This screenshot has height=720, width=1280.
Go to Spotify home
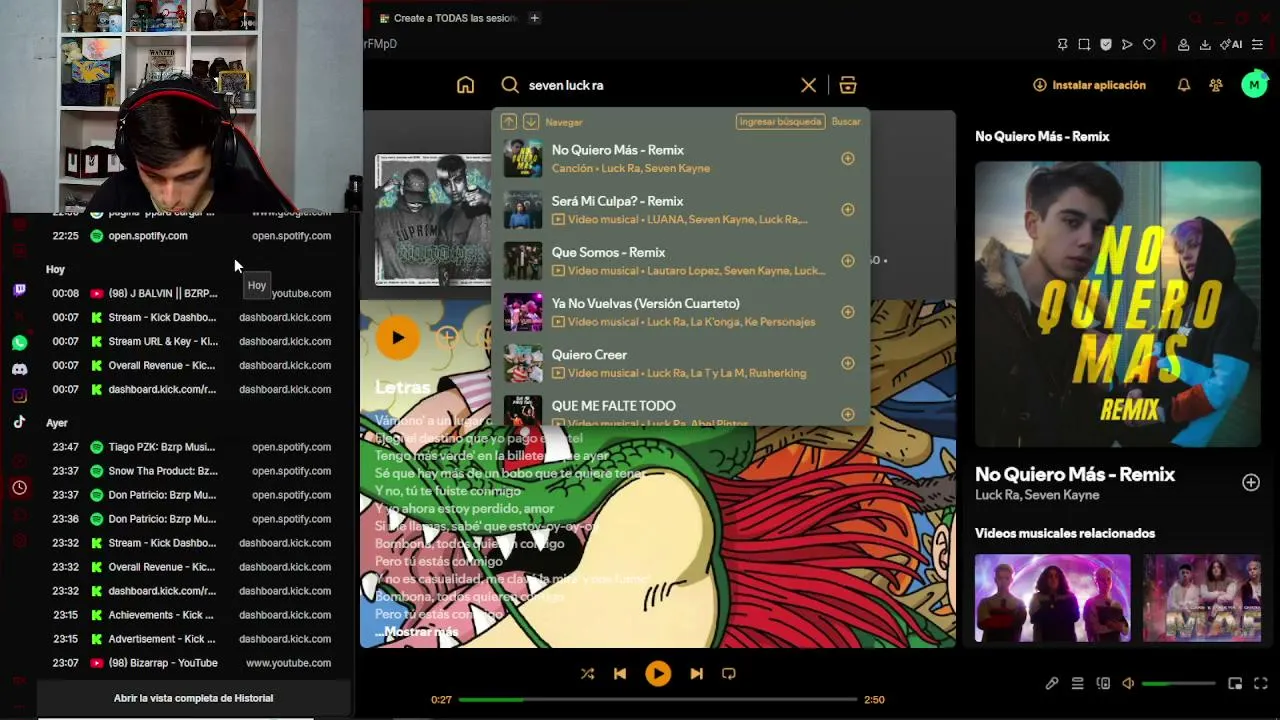point(465,85)
